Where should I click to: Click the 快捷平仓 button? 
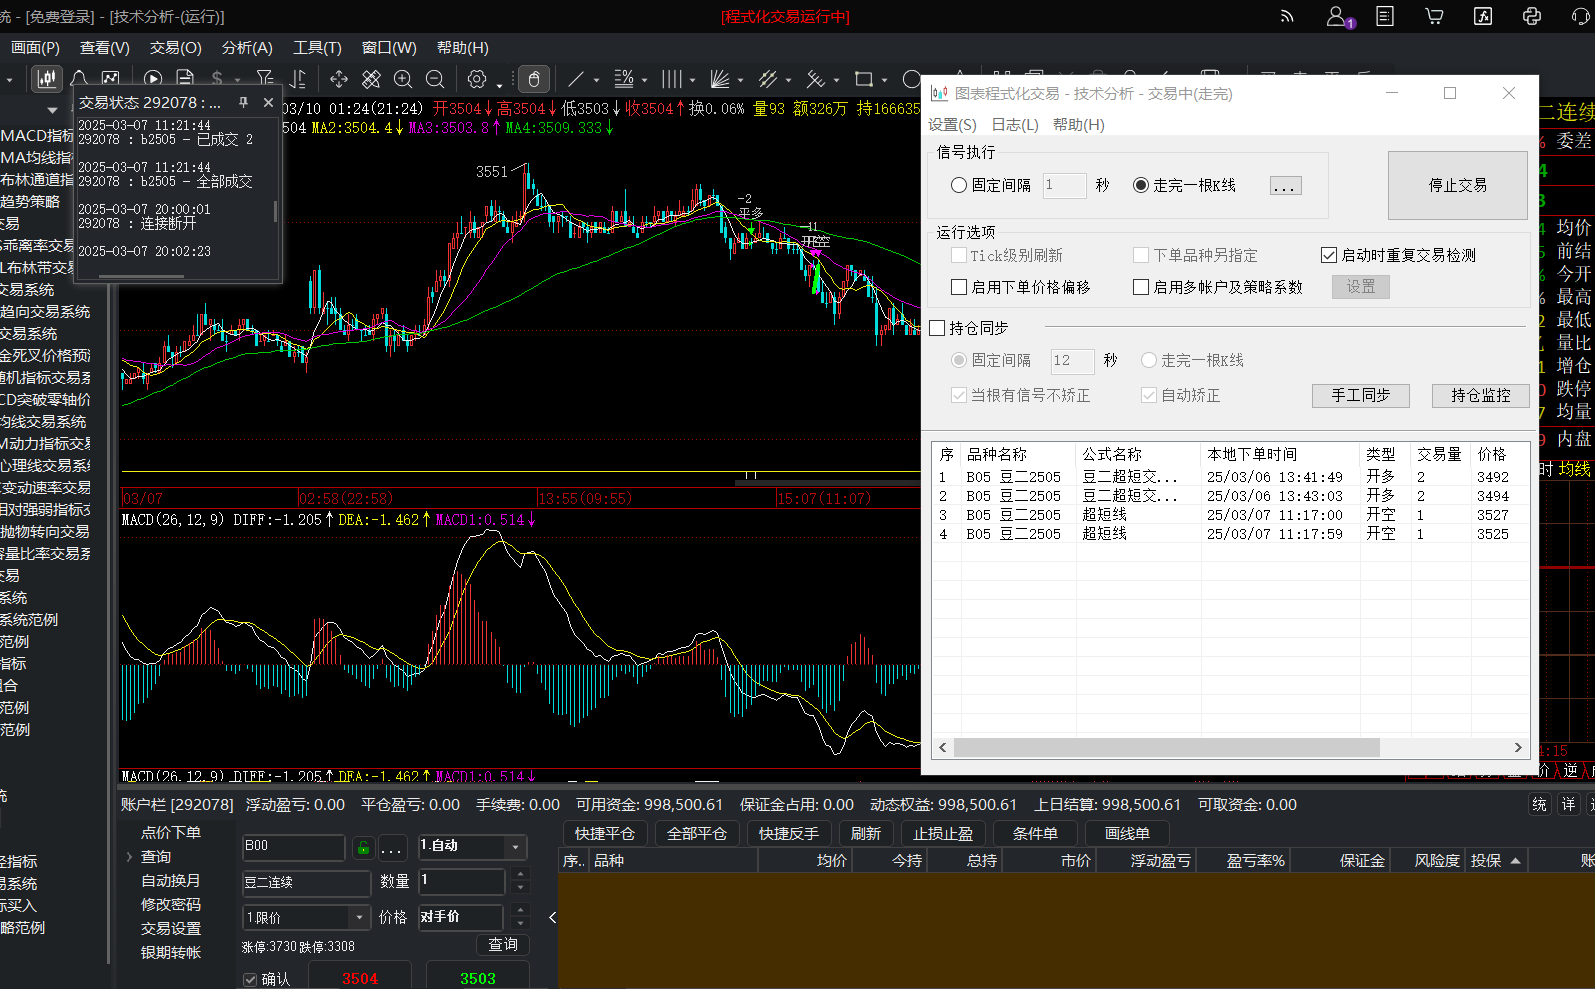pos(605,833)
